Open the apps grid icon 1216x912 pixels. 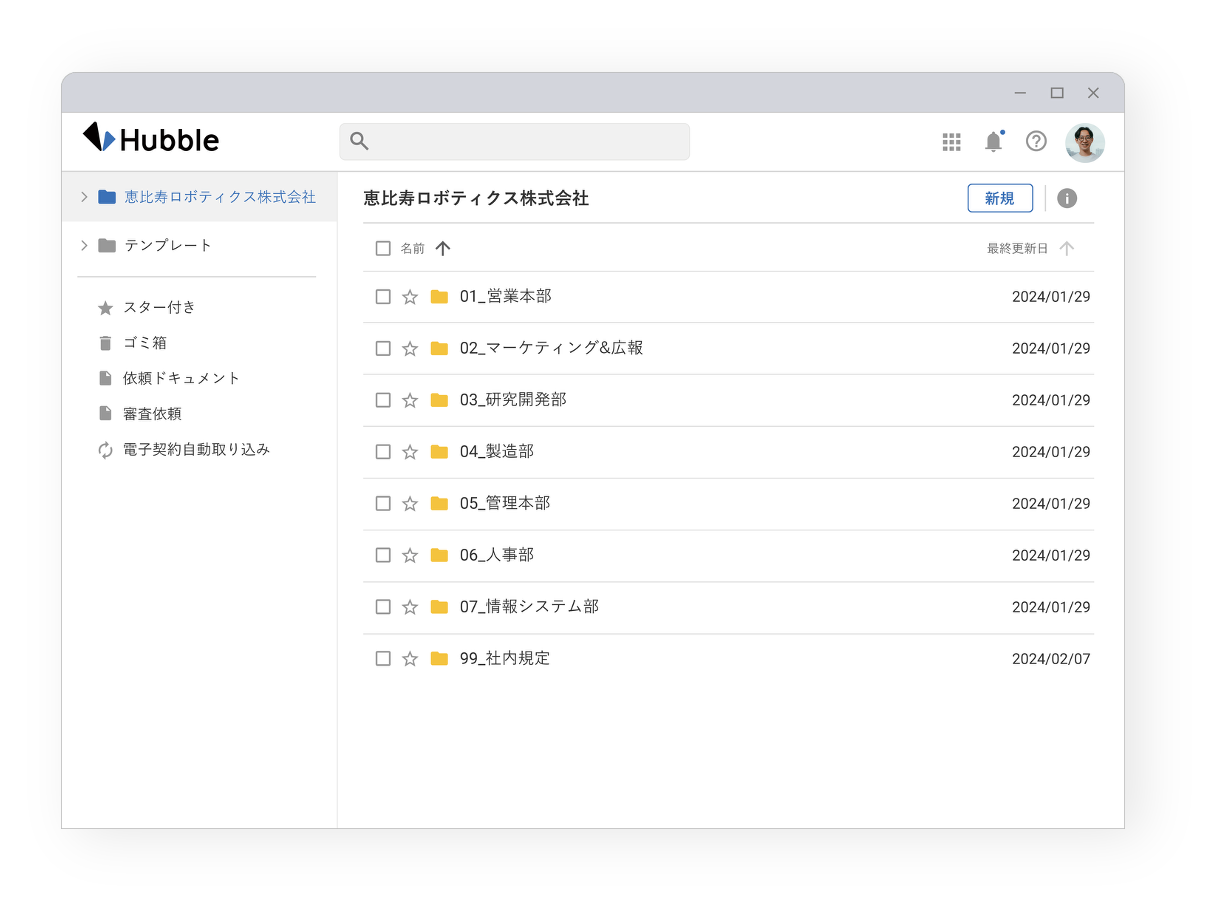coord(951,141)
